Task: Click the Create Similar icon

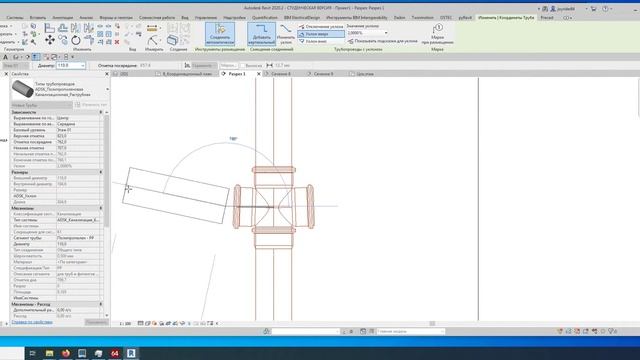Action: (x=173, y=40)
